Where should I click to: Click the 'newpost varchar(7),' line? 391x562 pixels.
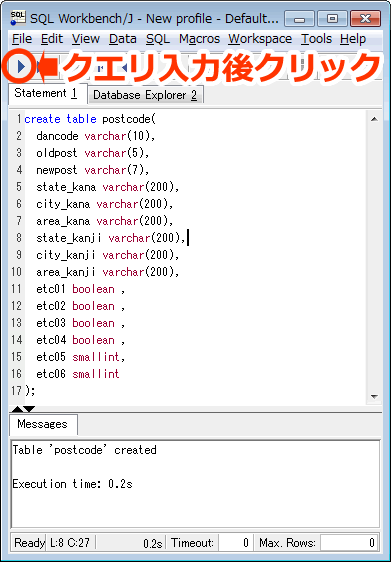point(93,170)
